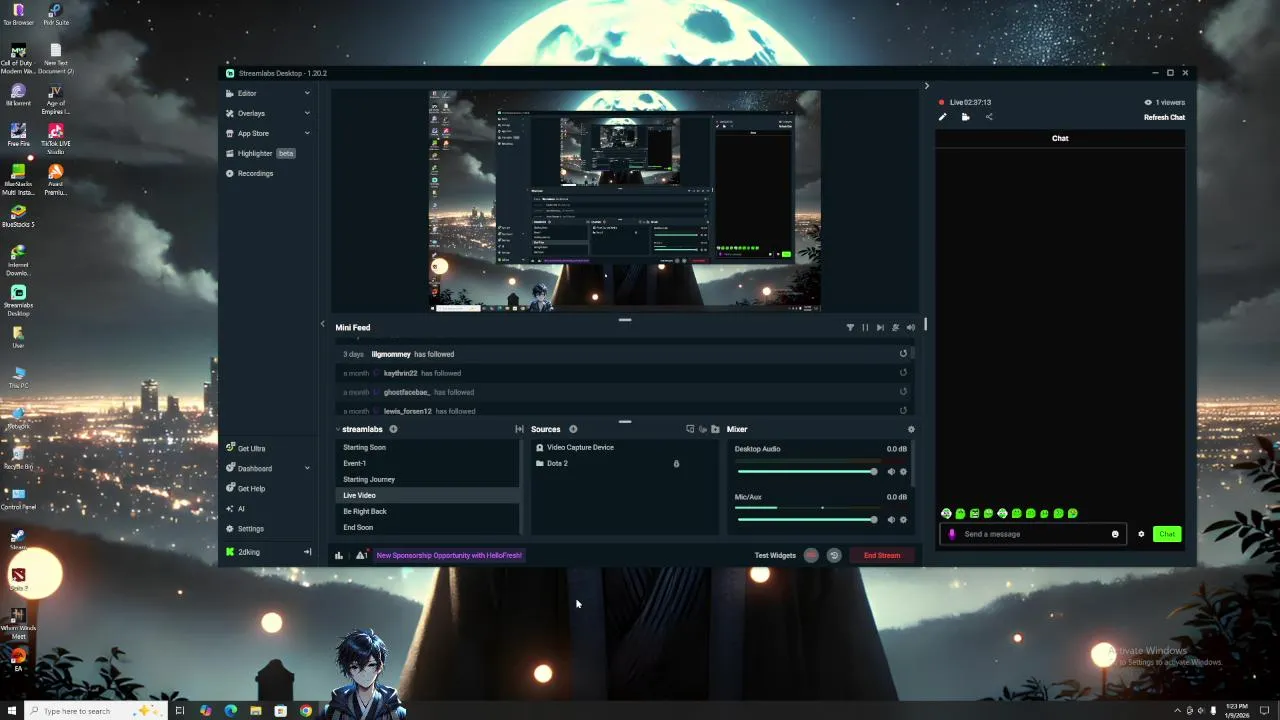Image resolution: width=1280 pixels, height=720 pixels.
Task: Open chat settings gear icon
Action: click(1141, 534)
